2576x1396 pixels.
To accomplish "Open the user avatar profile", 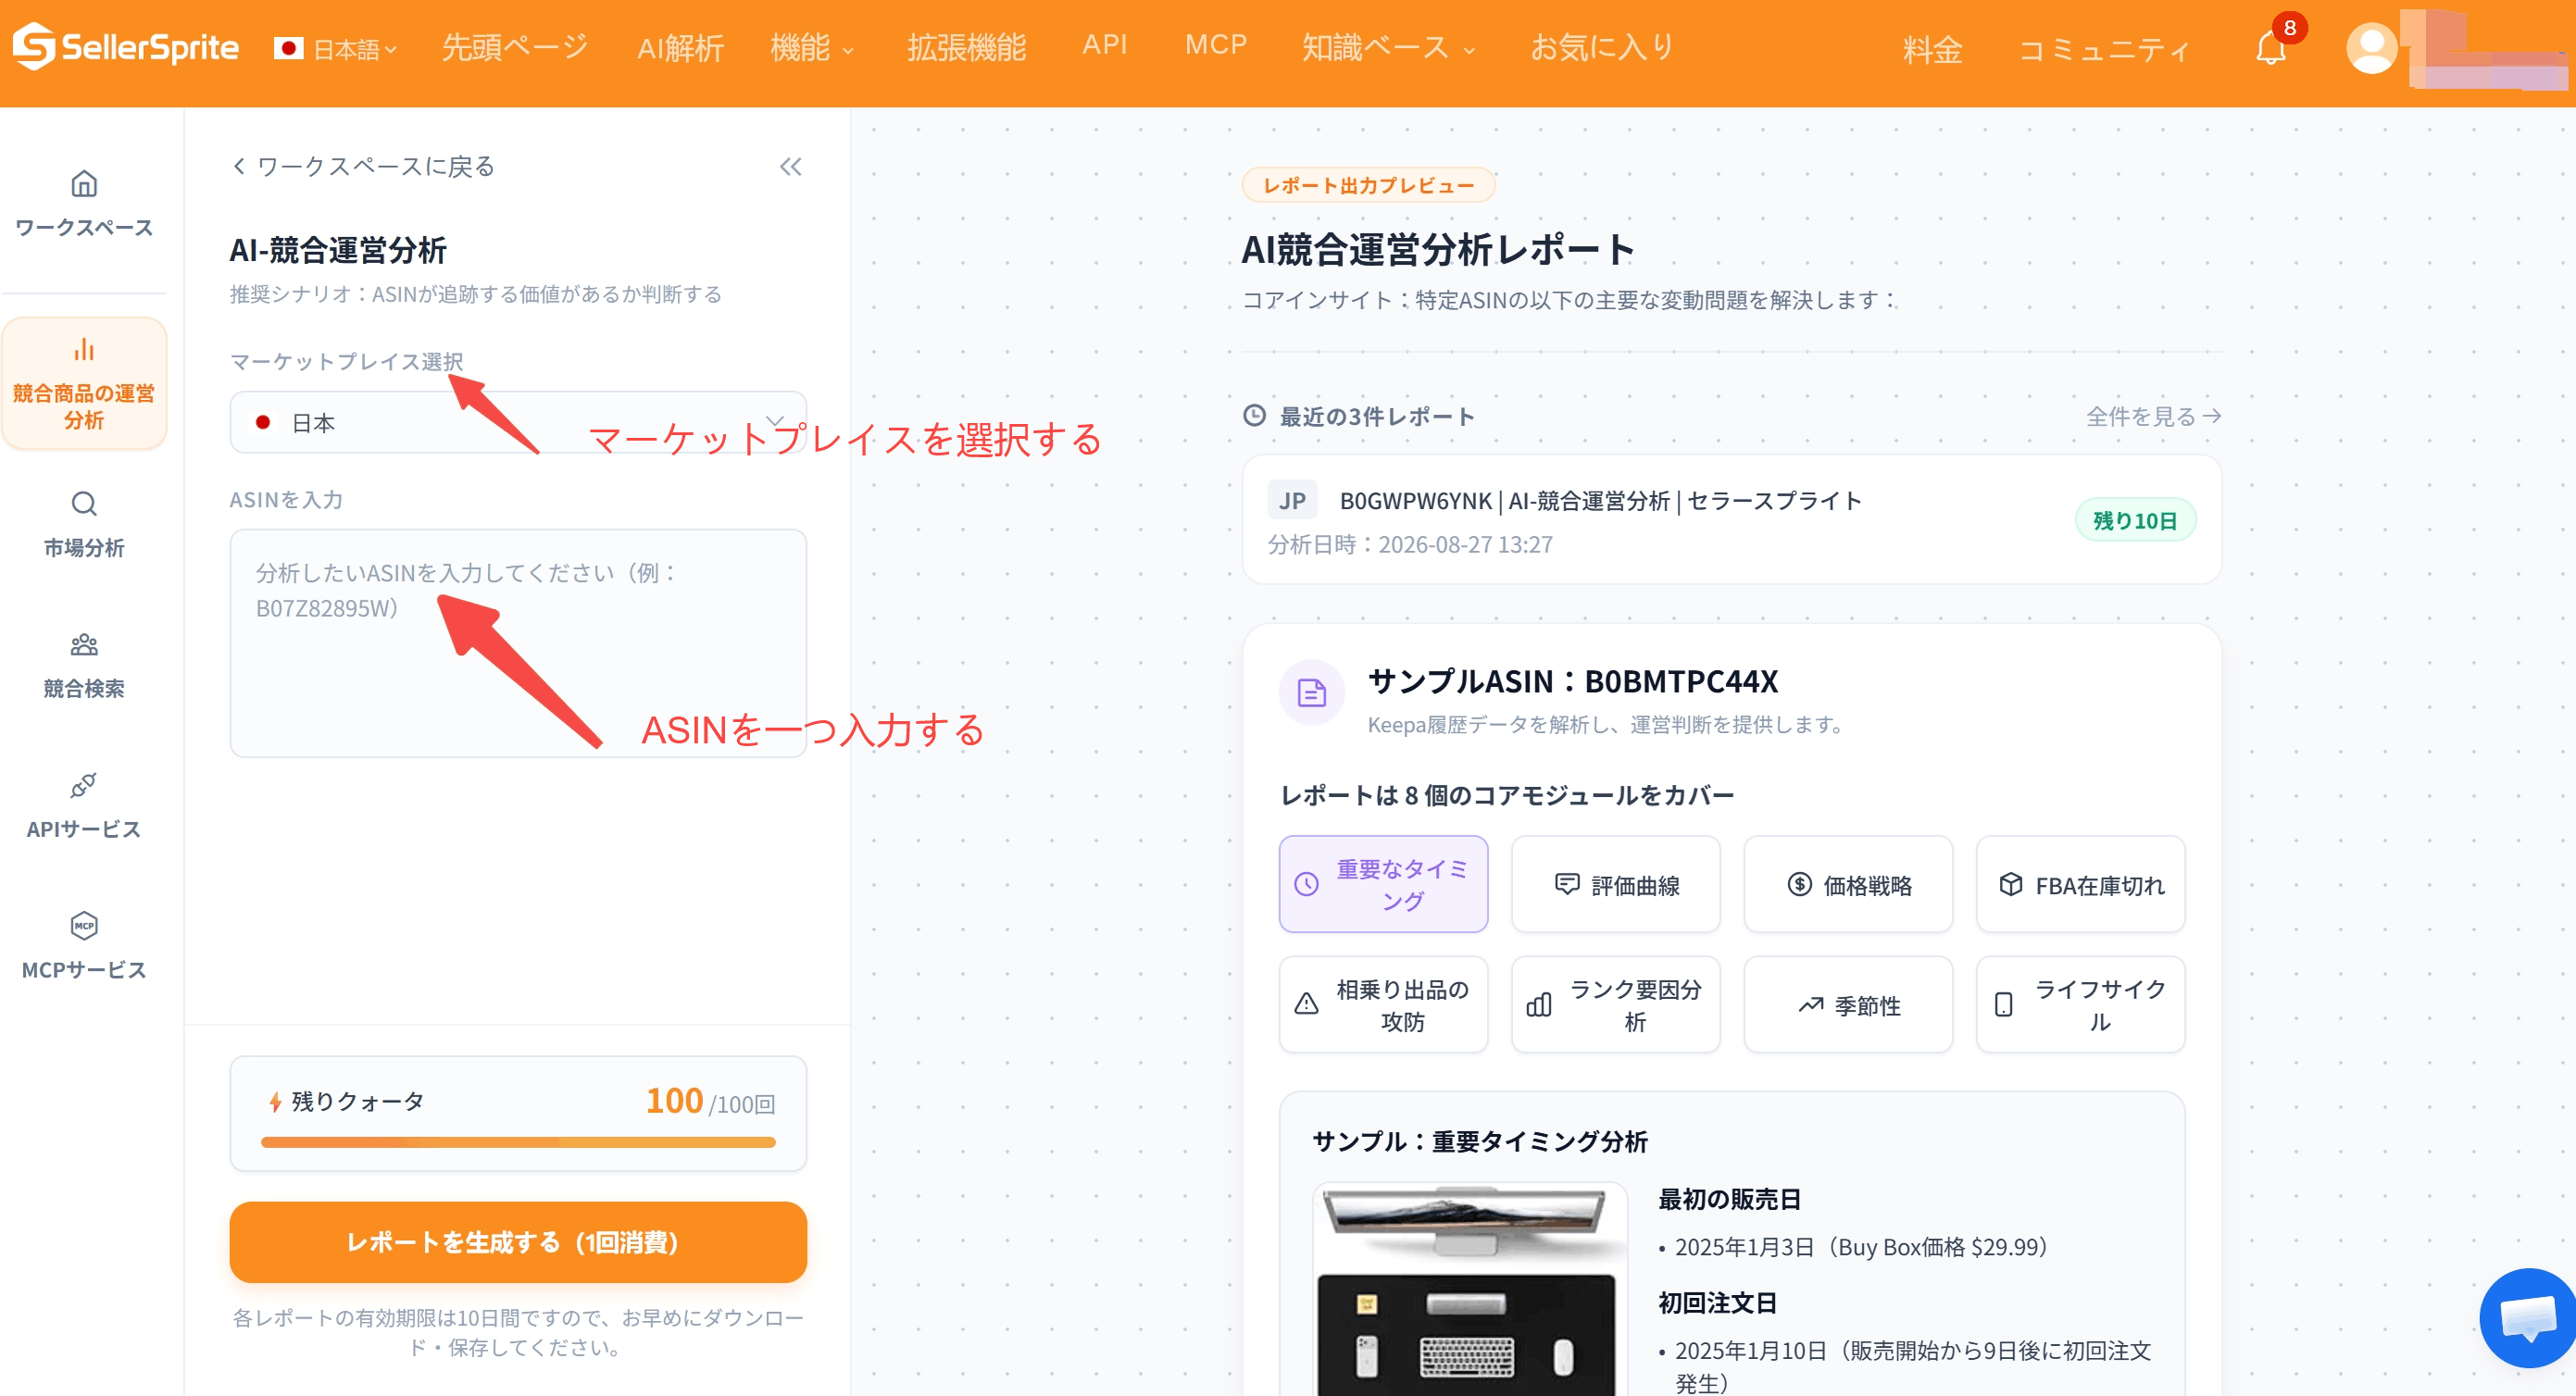I will pyautogui.click(x=2371, y=47).
